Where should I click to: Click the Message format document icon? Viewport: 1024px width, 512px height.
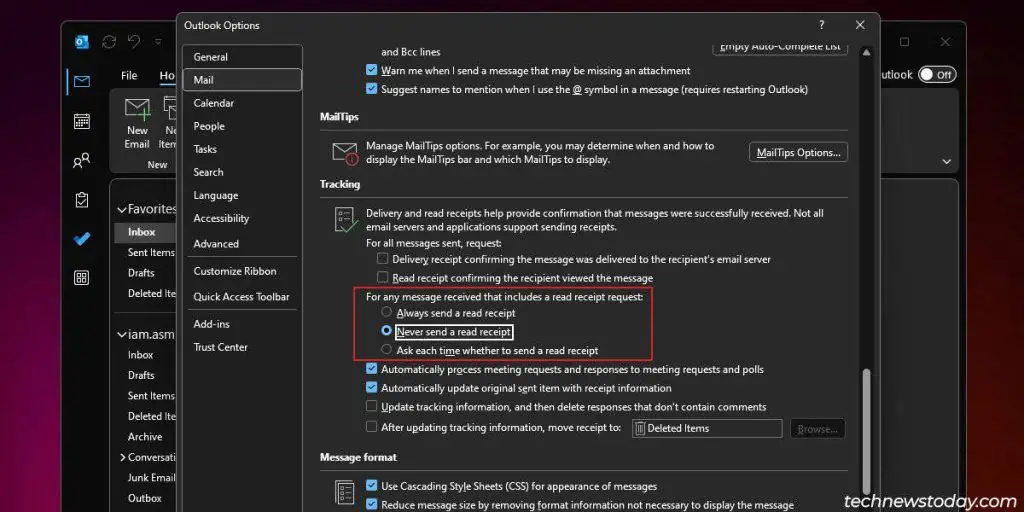(344, 494)
